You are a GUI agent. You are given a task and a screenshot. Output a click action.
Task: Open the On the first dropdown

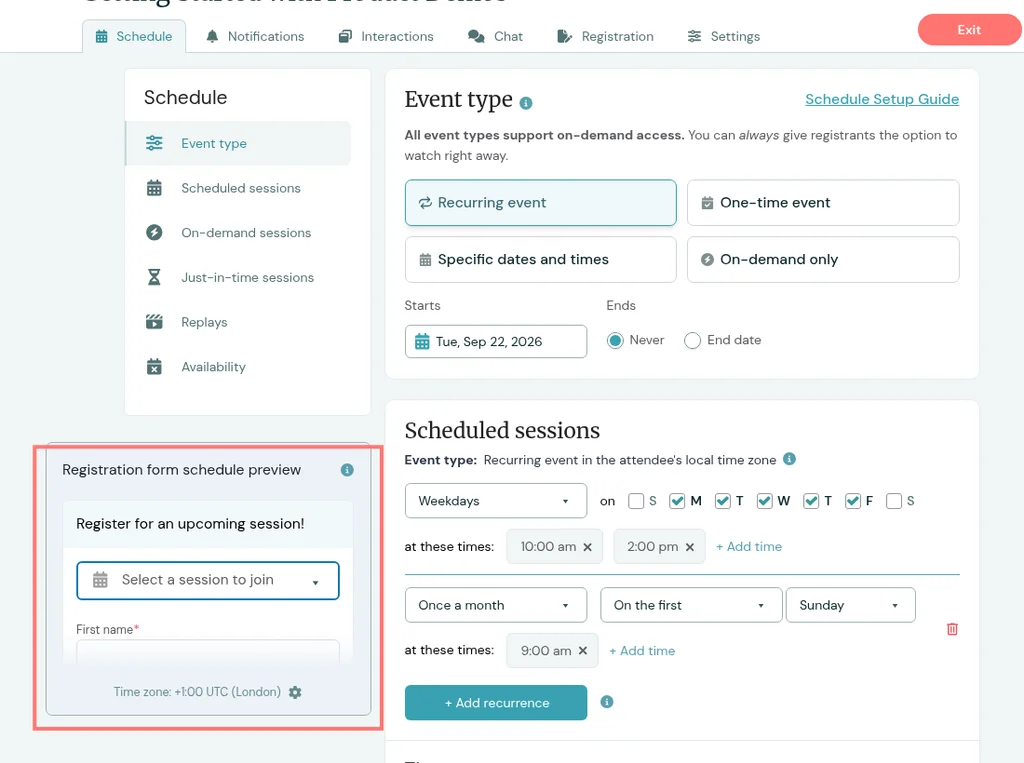pos(691,606)
